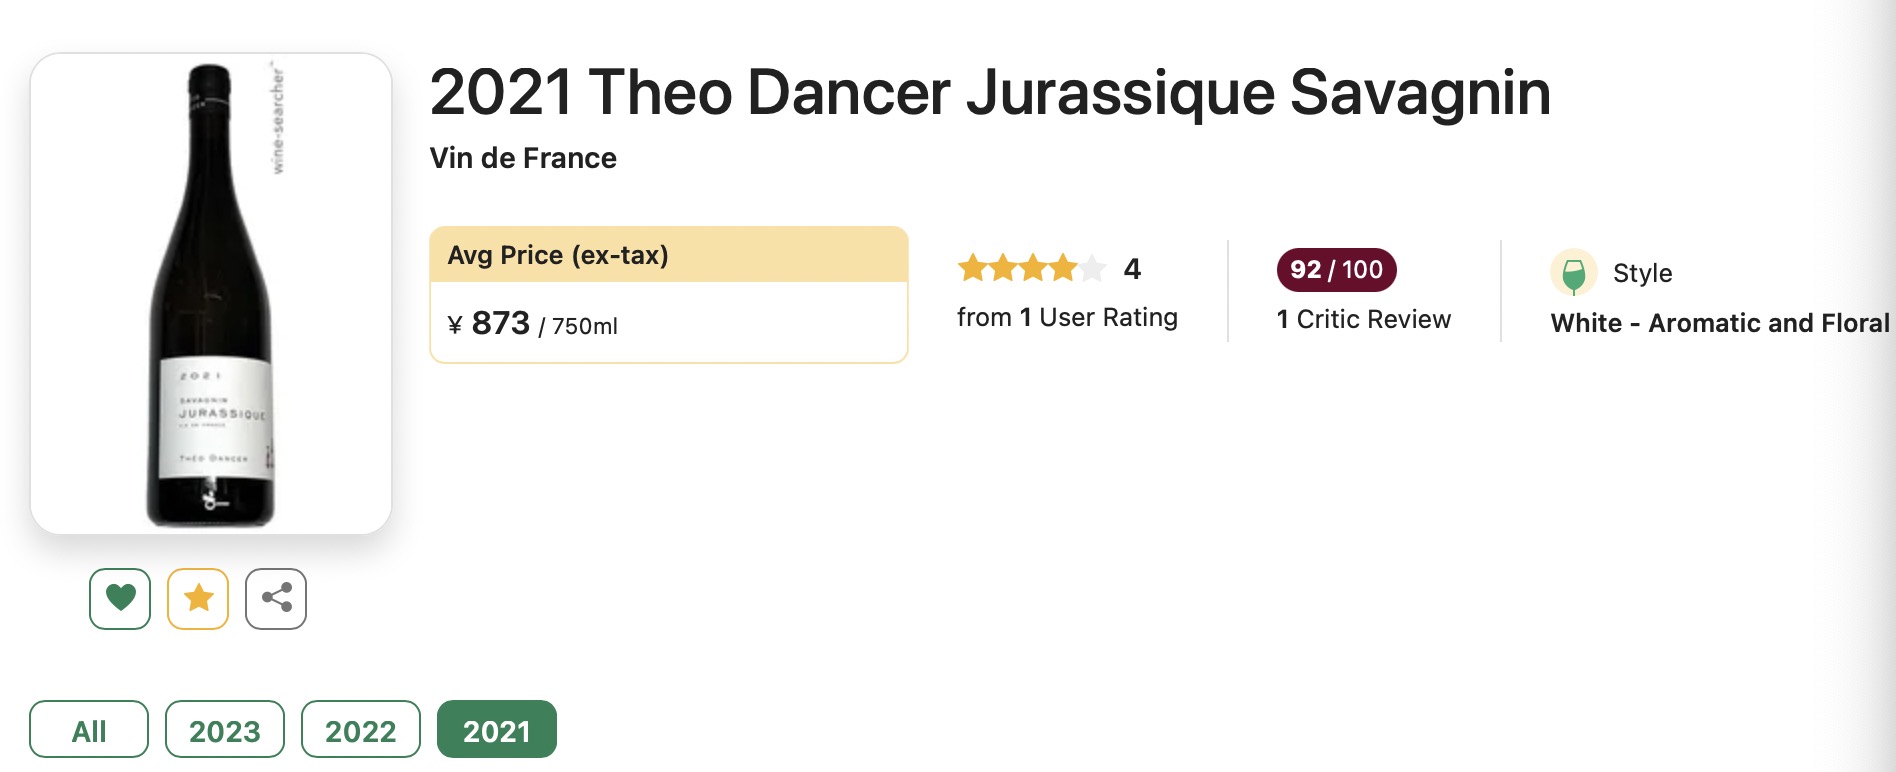This screenshot has width=1896, height=772.
Task: Open the share icon button
Action: coord(276,598)
